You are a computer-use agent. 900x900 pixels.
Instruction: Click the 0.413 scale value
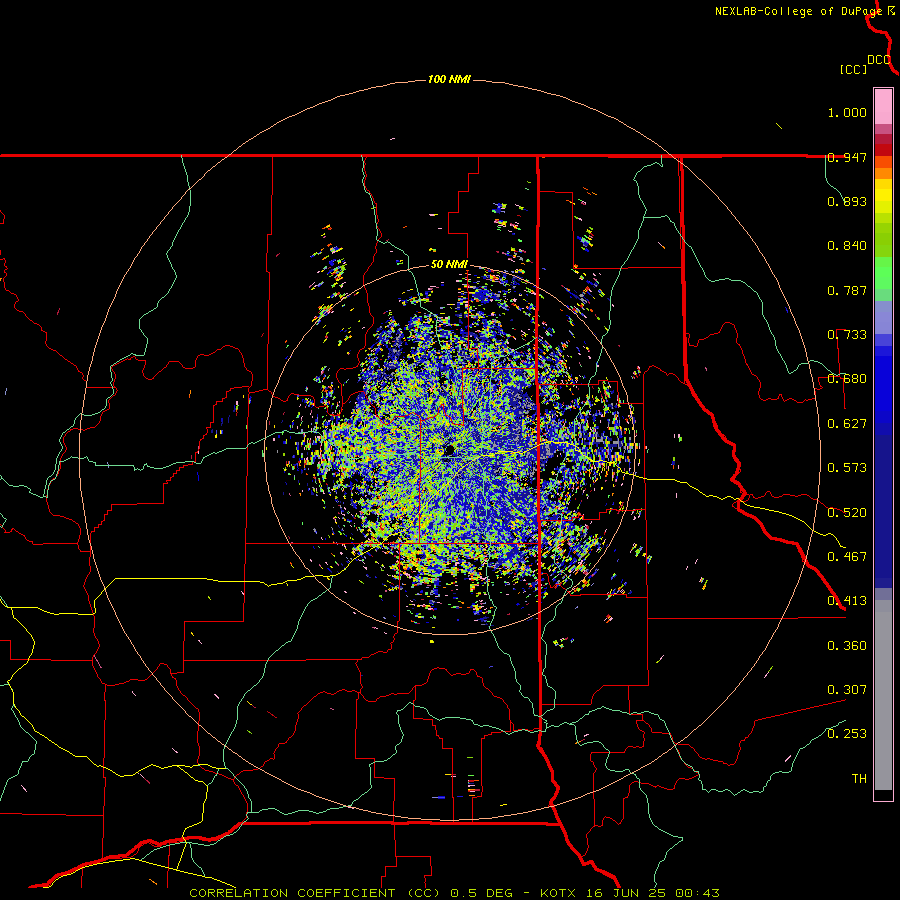point(847,601)
